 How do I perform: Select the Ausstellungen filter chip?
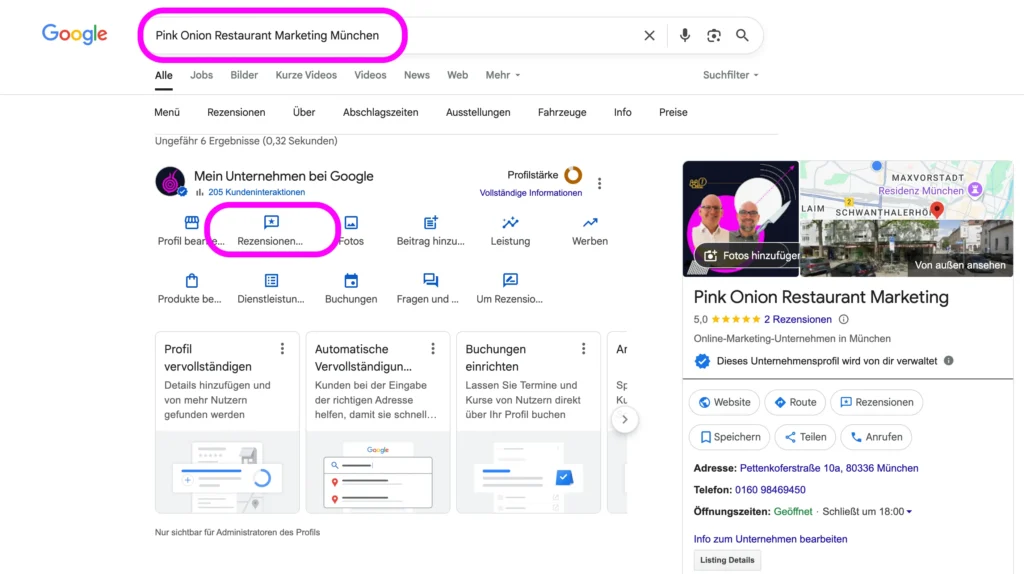tap(478, 112)
